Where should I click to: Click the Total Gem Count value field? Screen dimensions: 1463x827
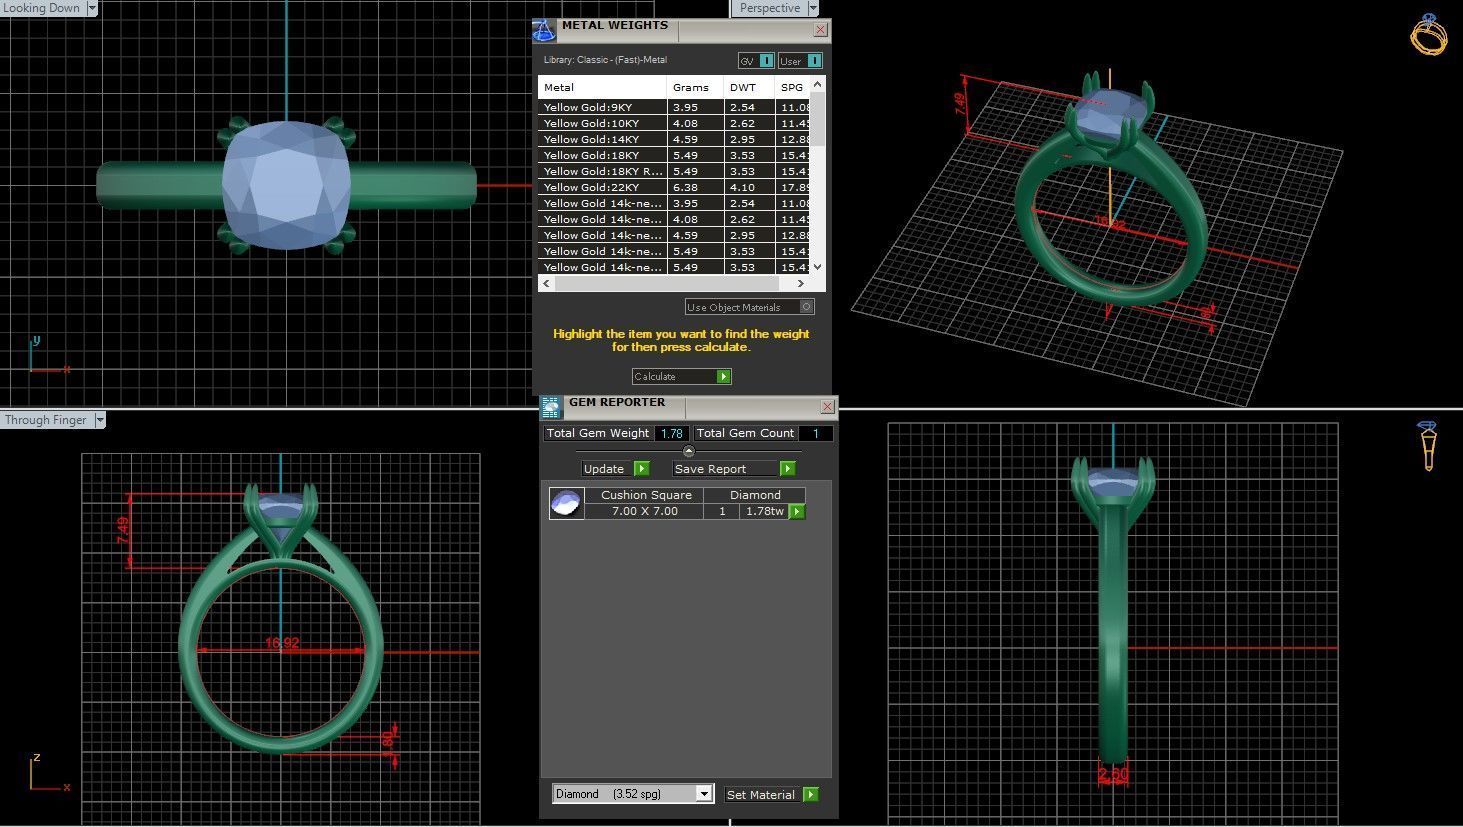[x=815, y=433]
